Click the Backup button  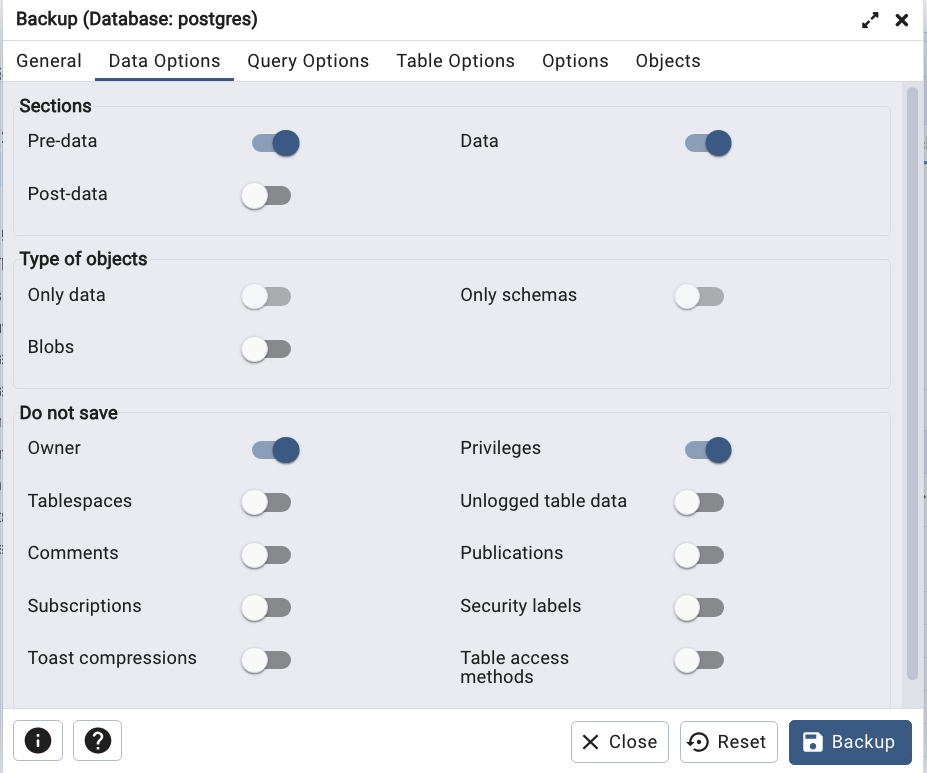click(850, 742)
